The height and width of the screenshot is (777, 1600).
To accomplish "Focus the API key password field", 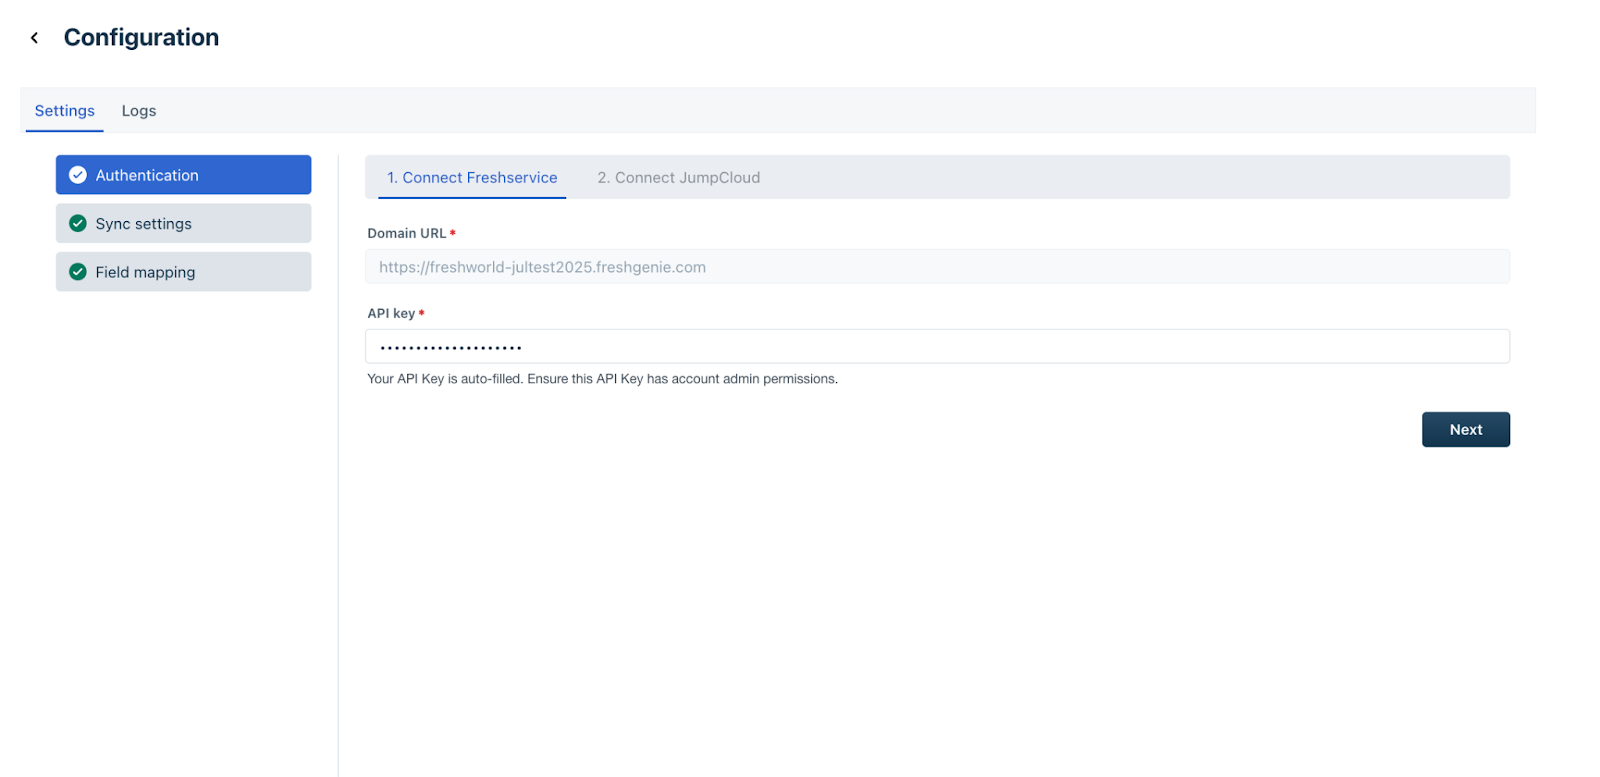I will [937, 347].
